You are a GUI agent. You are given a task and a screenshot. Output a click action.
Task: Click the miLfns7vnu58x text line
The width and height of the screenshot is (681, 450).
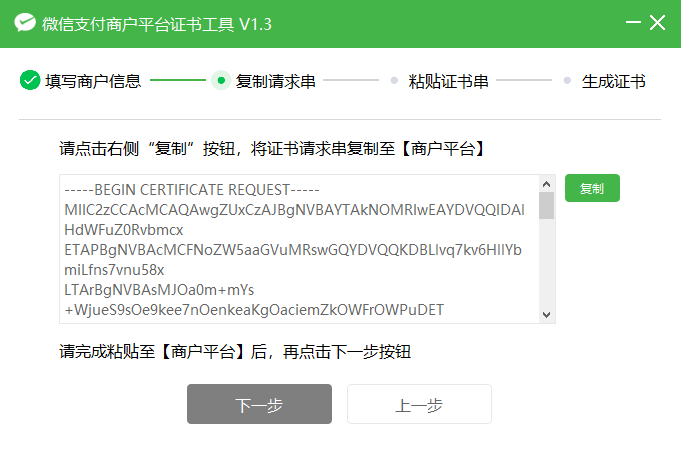coord(114,270)
